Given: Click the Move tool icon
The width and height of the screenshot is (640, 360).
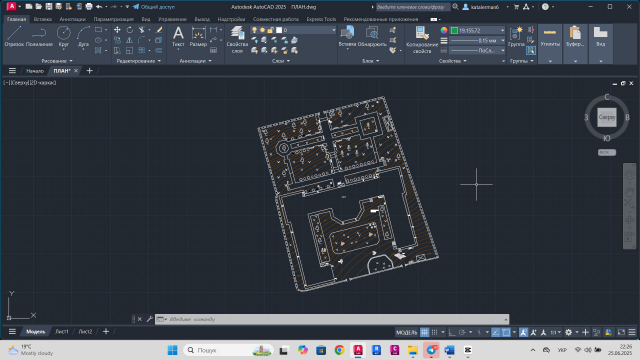Looking at the screenshot, I should [117, 30].
